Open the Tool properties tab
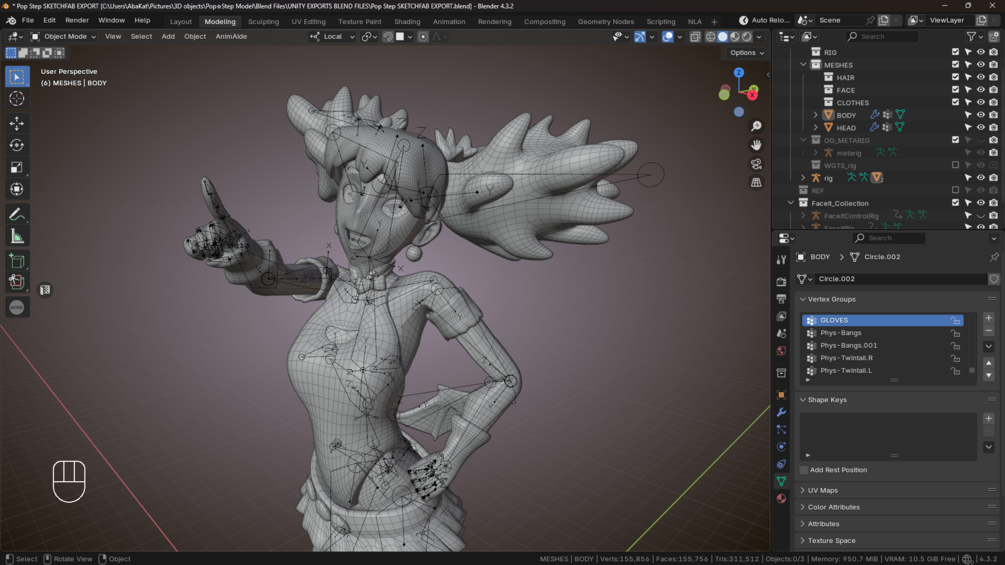The width and height of the screenshot is (1005, 565). pyautogui.click(x=781, y=260)
